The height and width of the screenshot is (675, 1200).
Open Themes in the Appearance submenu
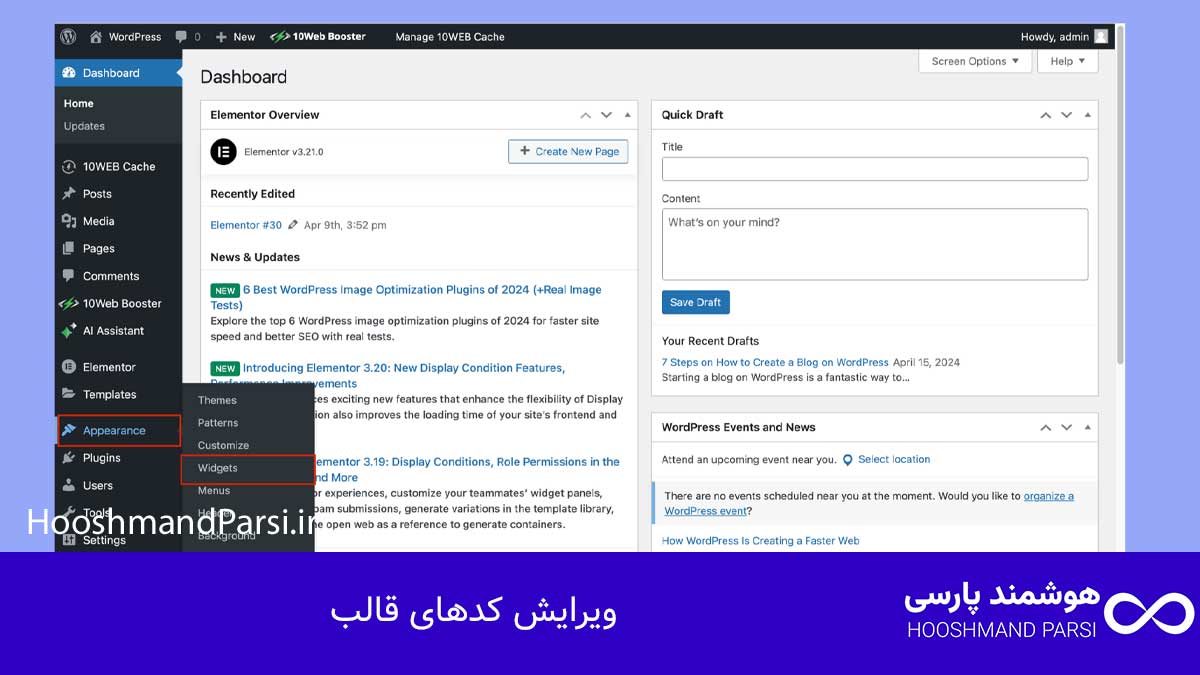pyautogui.click(x=217, y=400)
